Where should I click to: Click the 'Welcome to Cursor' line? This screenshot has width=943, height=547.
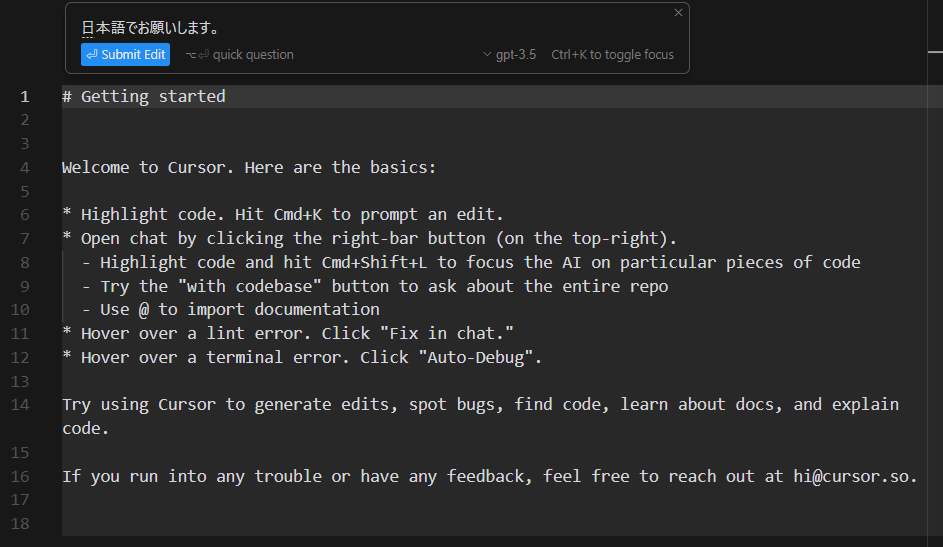point(250,167)
